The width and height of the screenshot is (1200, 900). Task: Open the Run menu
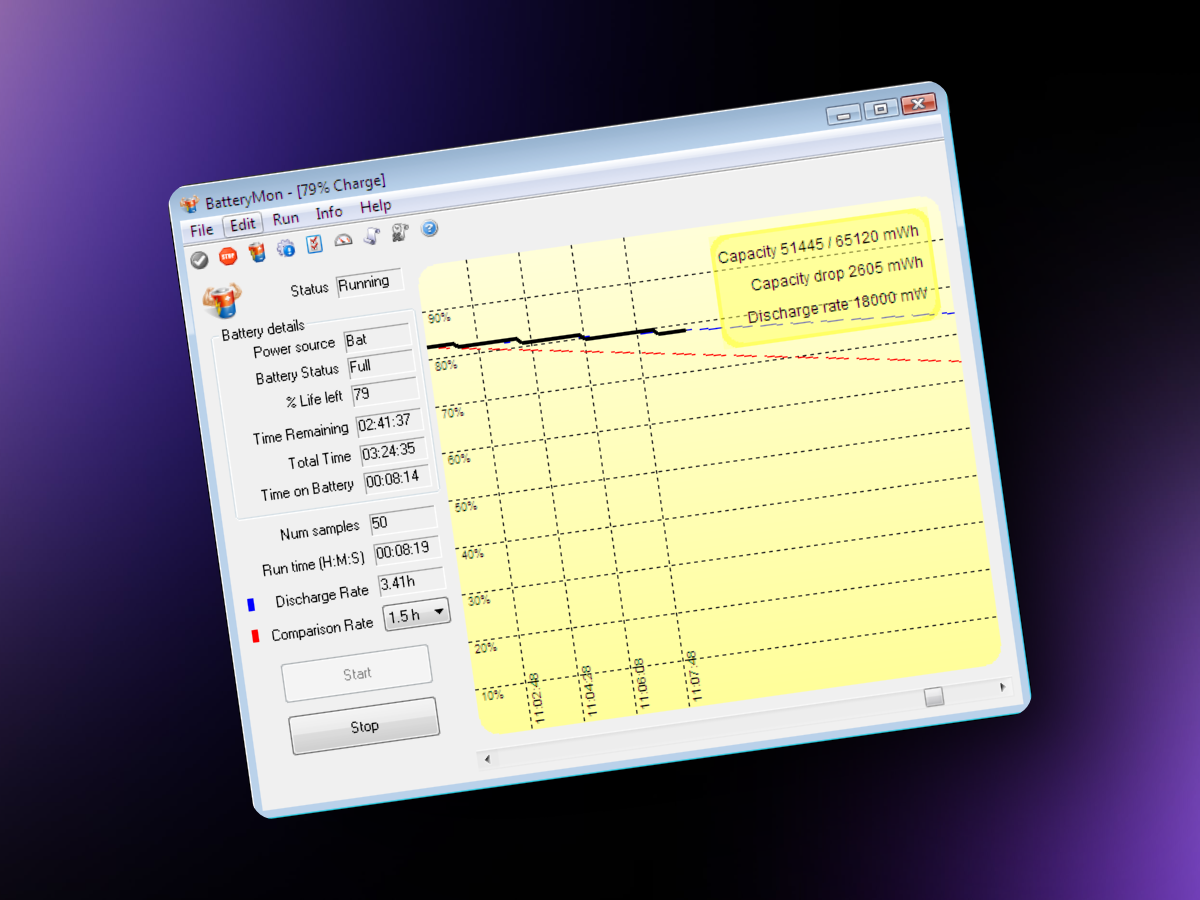286,218
